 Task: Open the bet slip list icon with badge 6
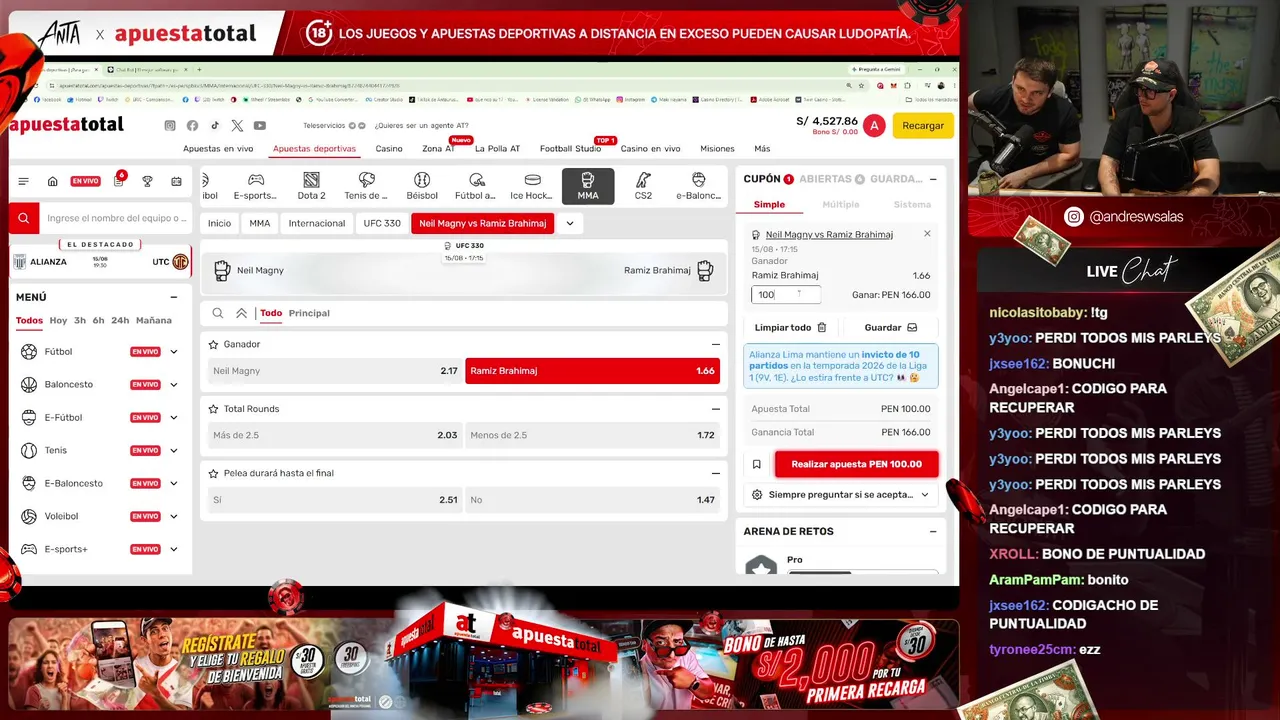(x=119, y=180)
